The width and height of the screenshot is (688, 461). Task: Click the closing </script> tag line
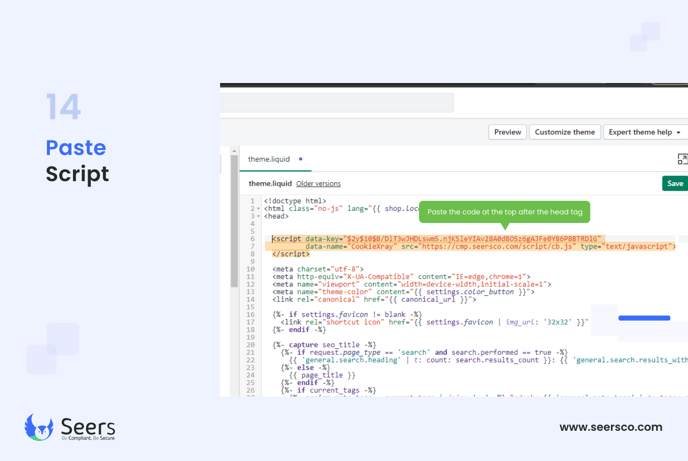pyautogui.click(x=290, y=254)
